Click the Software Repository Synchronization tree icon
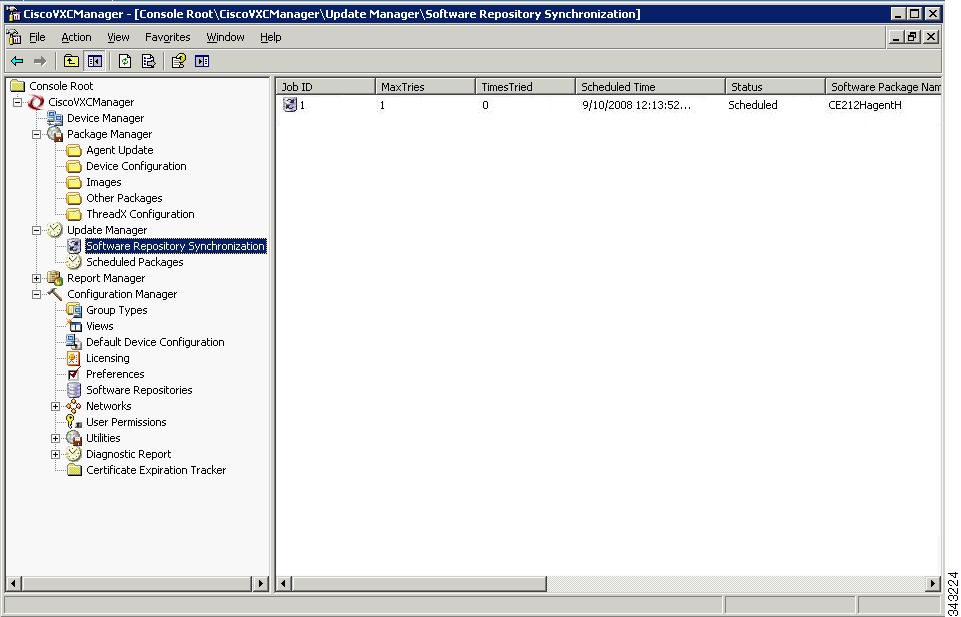Screen dimensions: 961x617 [x=74, y=246]
